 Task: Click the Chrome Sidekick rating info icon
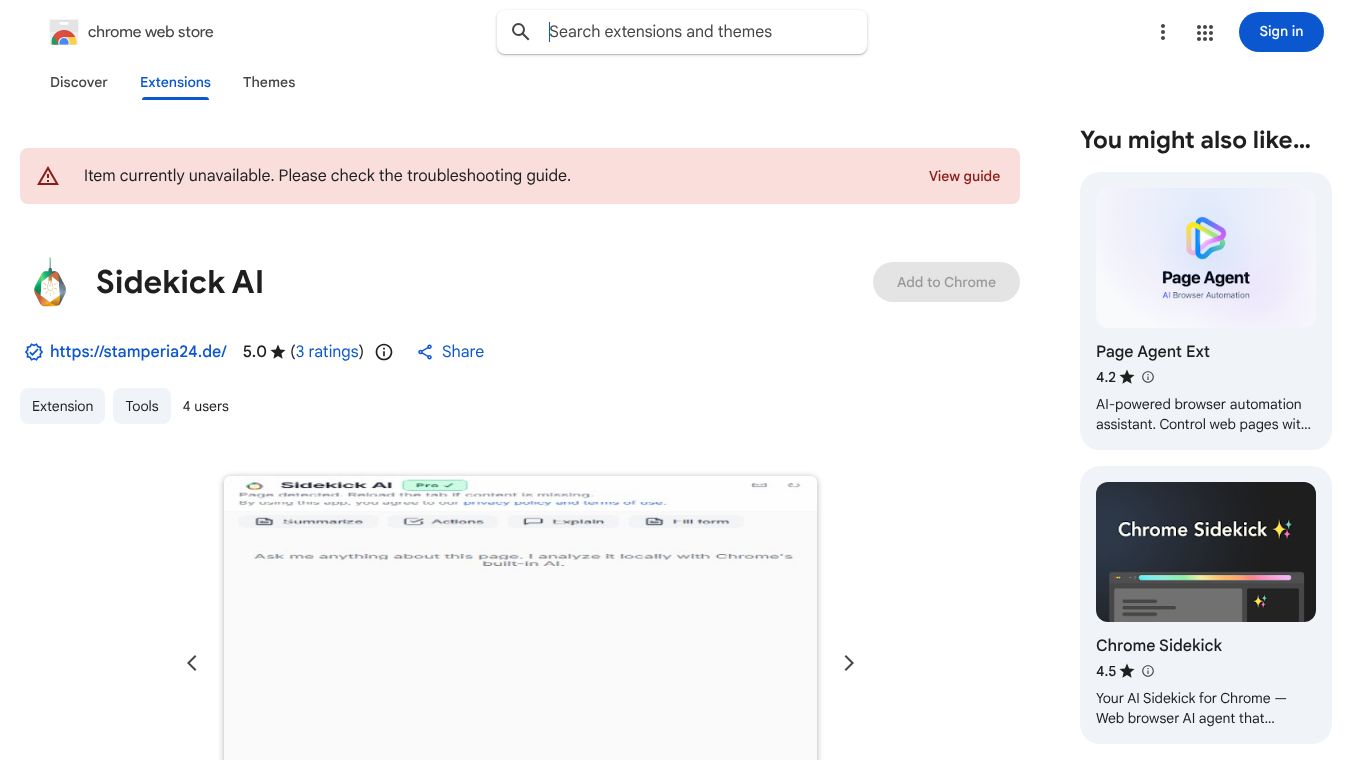tap(1148, 671)
